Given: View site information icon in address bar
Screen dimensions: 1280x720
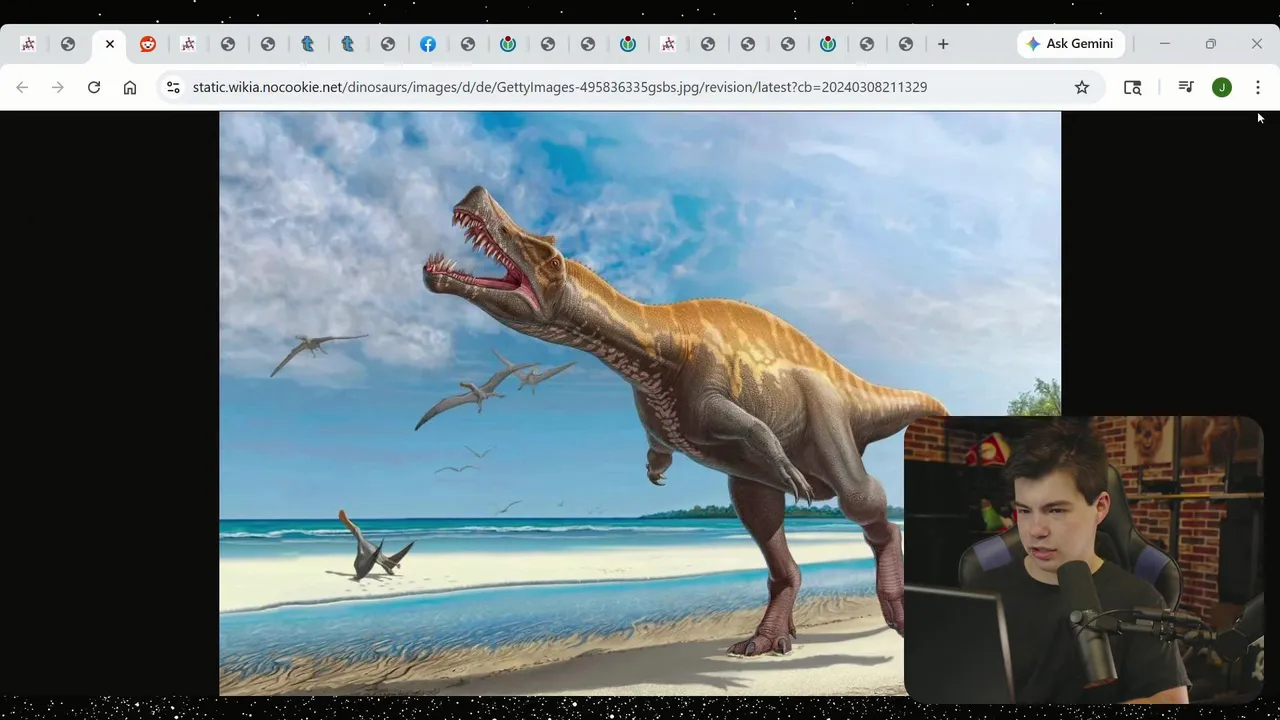Looking at the screenshot, I should pos(173,87).
